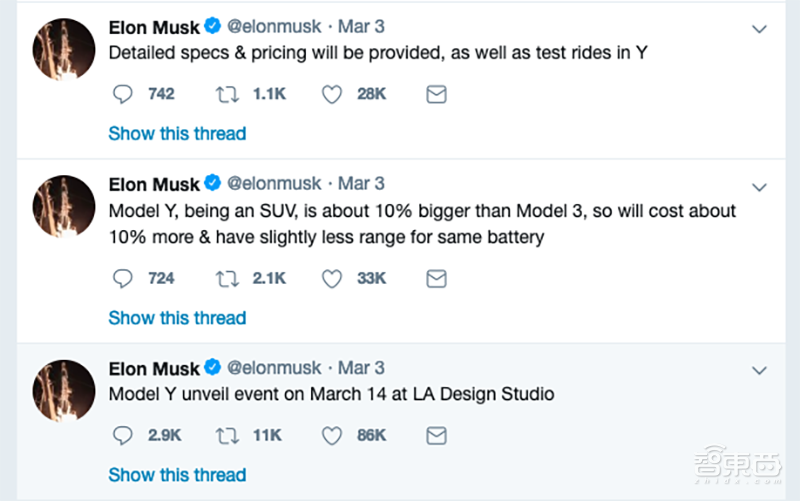Screen dimensions: 800x501
Task: Open dropdown caret on unveil event tweet
Action: pos(759,371)
